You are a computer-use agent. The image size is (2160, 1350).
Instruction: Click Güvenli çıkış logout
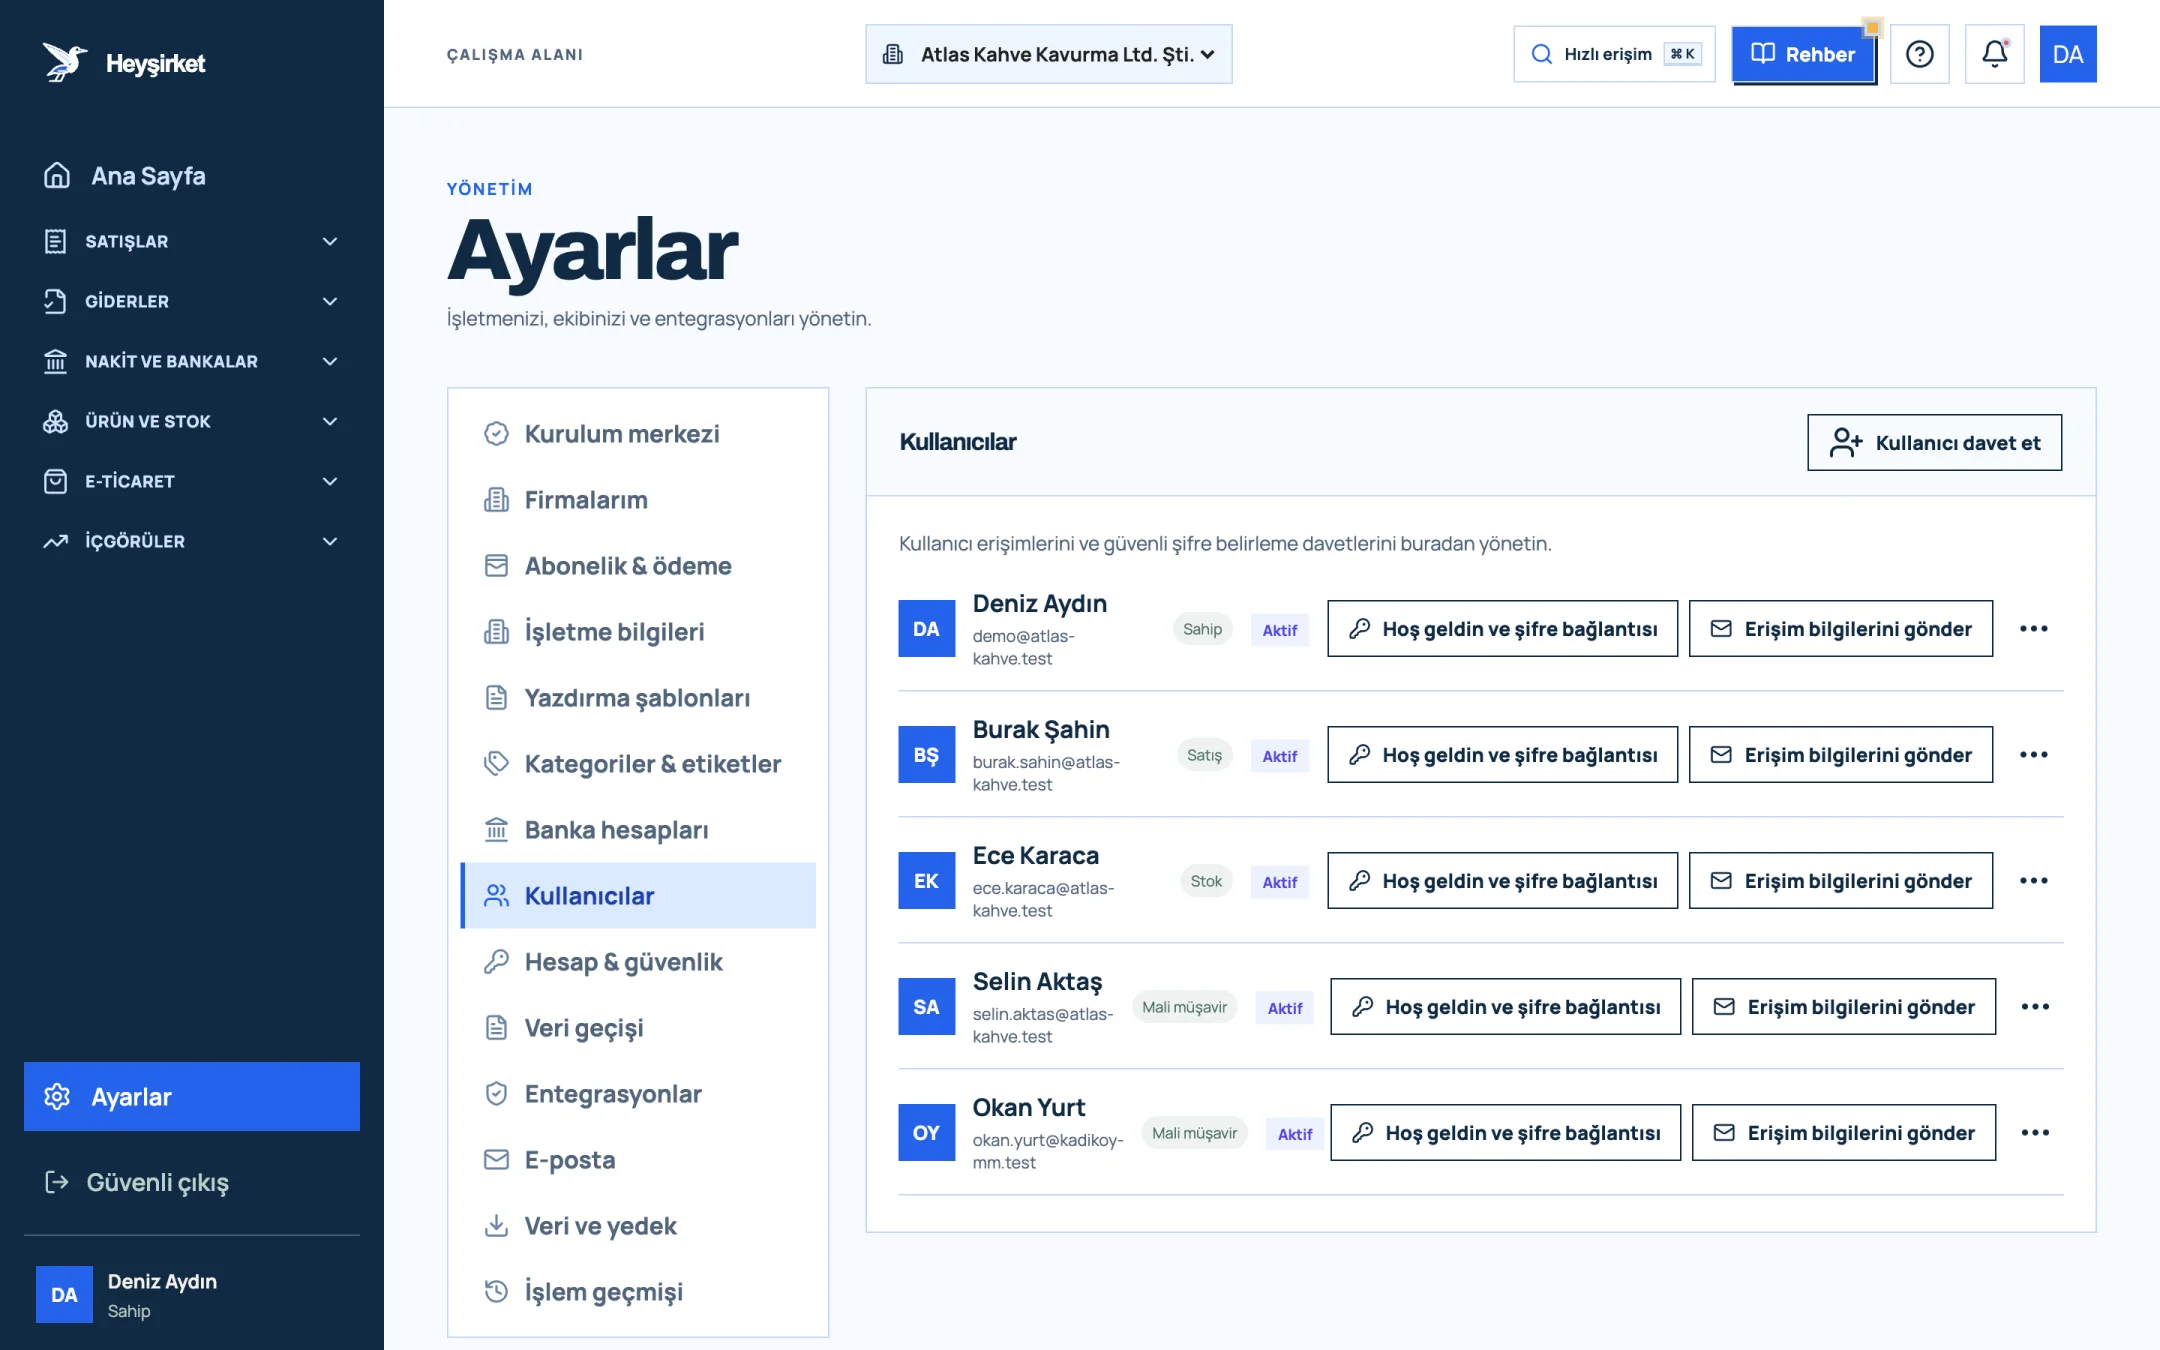[192, 1182]
